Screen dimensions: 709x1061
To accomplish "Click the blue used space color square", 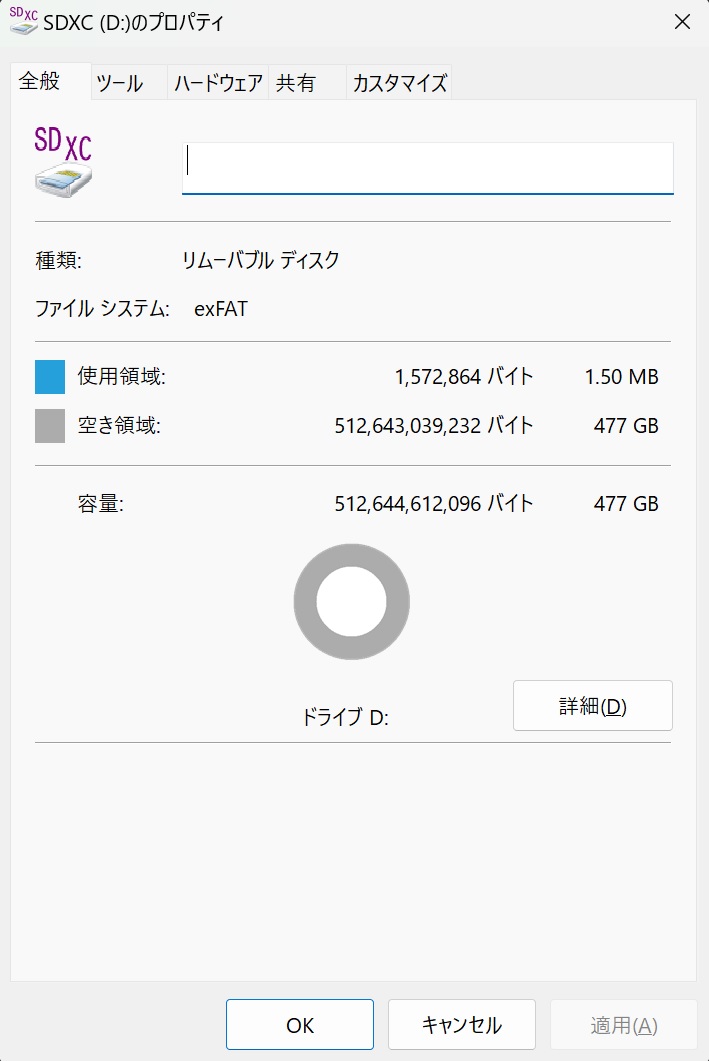I will point(50,377).
